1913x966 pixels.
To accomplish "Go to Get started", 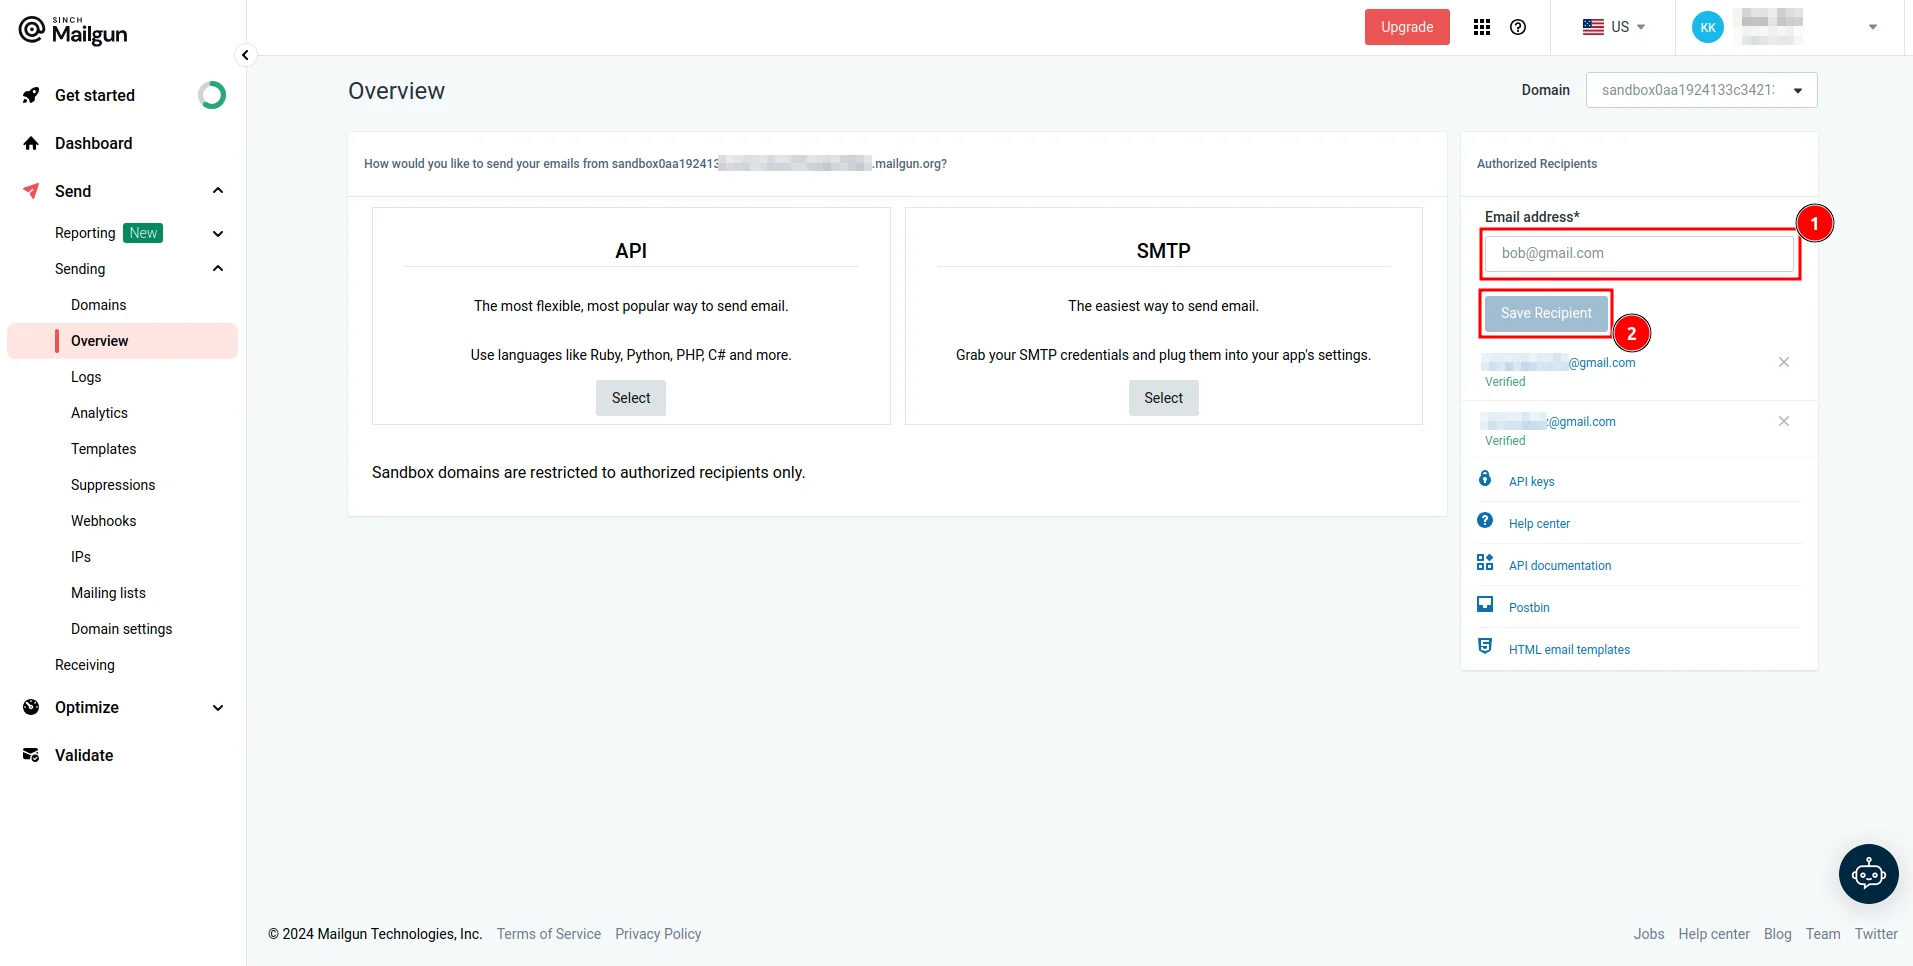I will point(95,95).
